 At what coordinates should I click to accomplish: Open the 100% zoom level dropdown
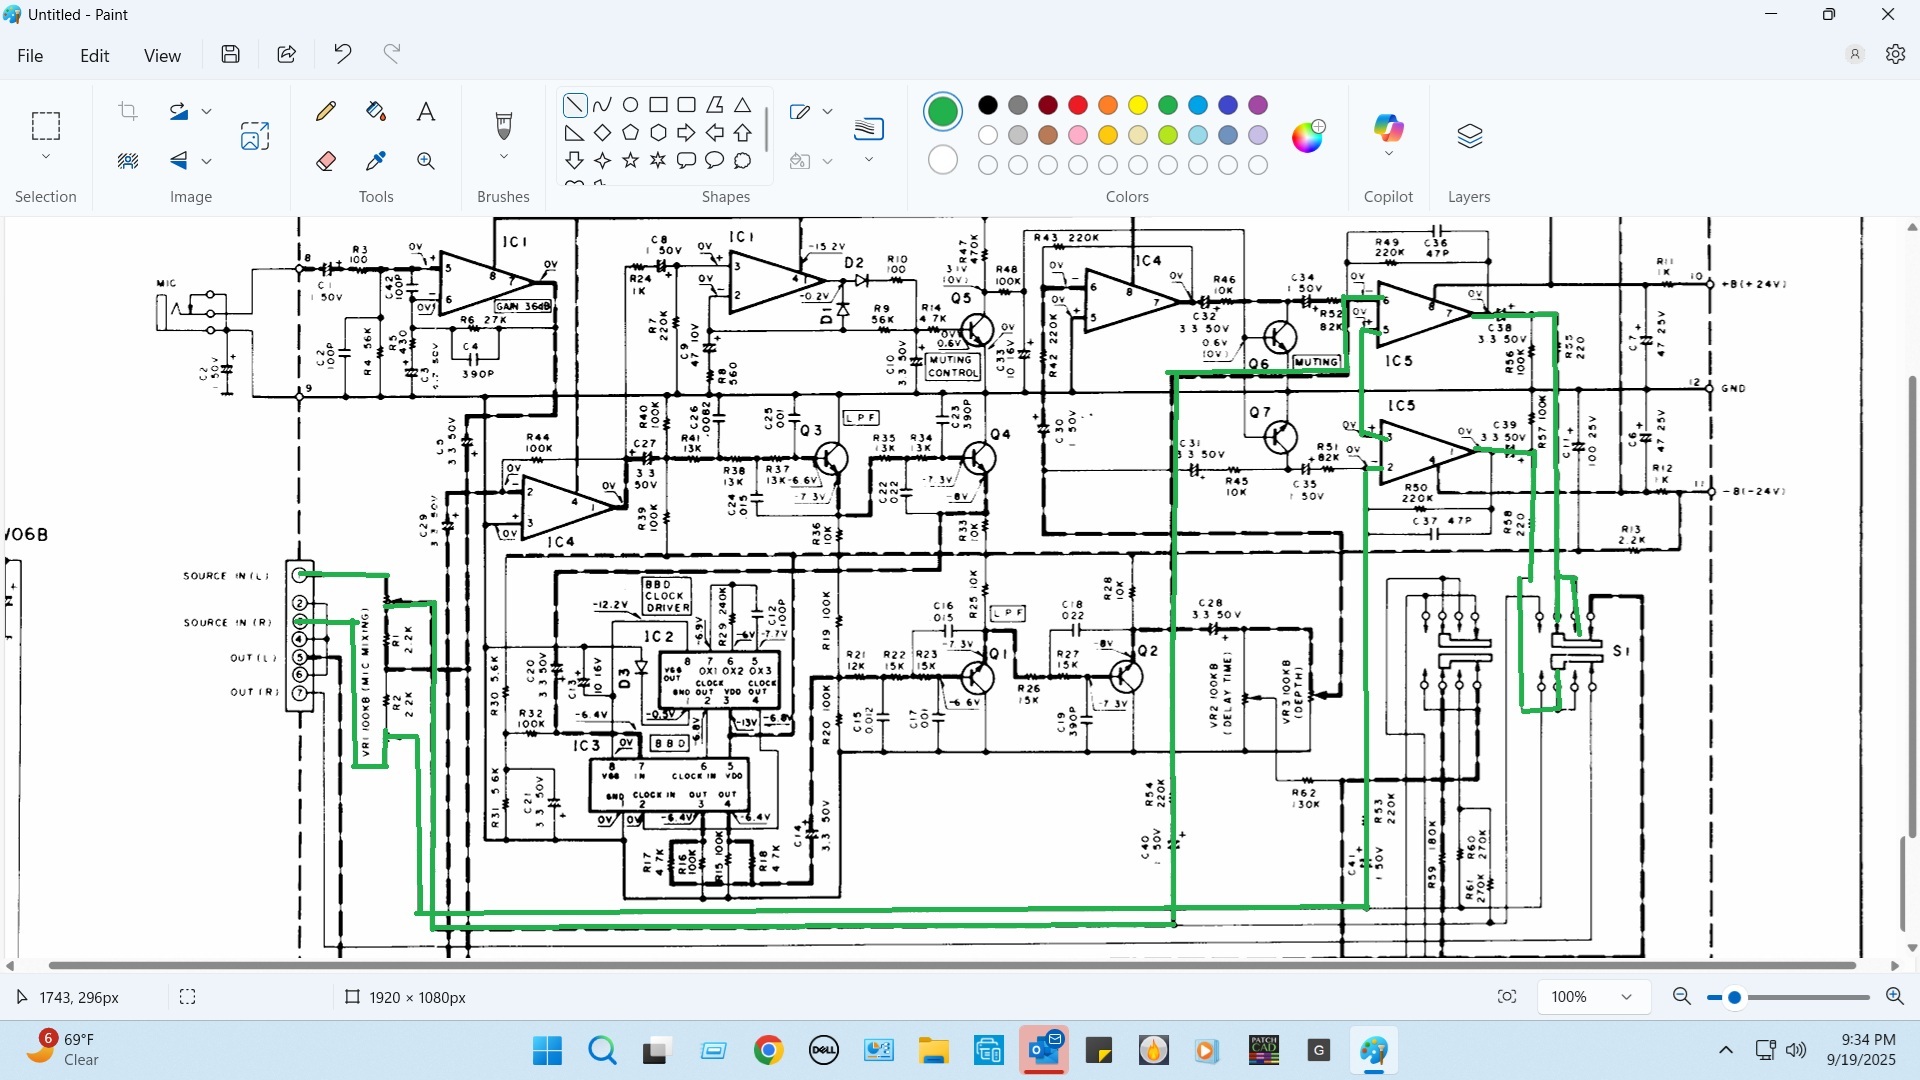[x=1626, y=997]
